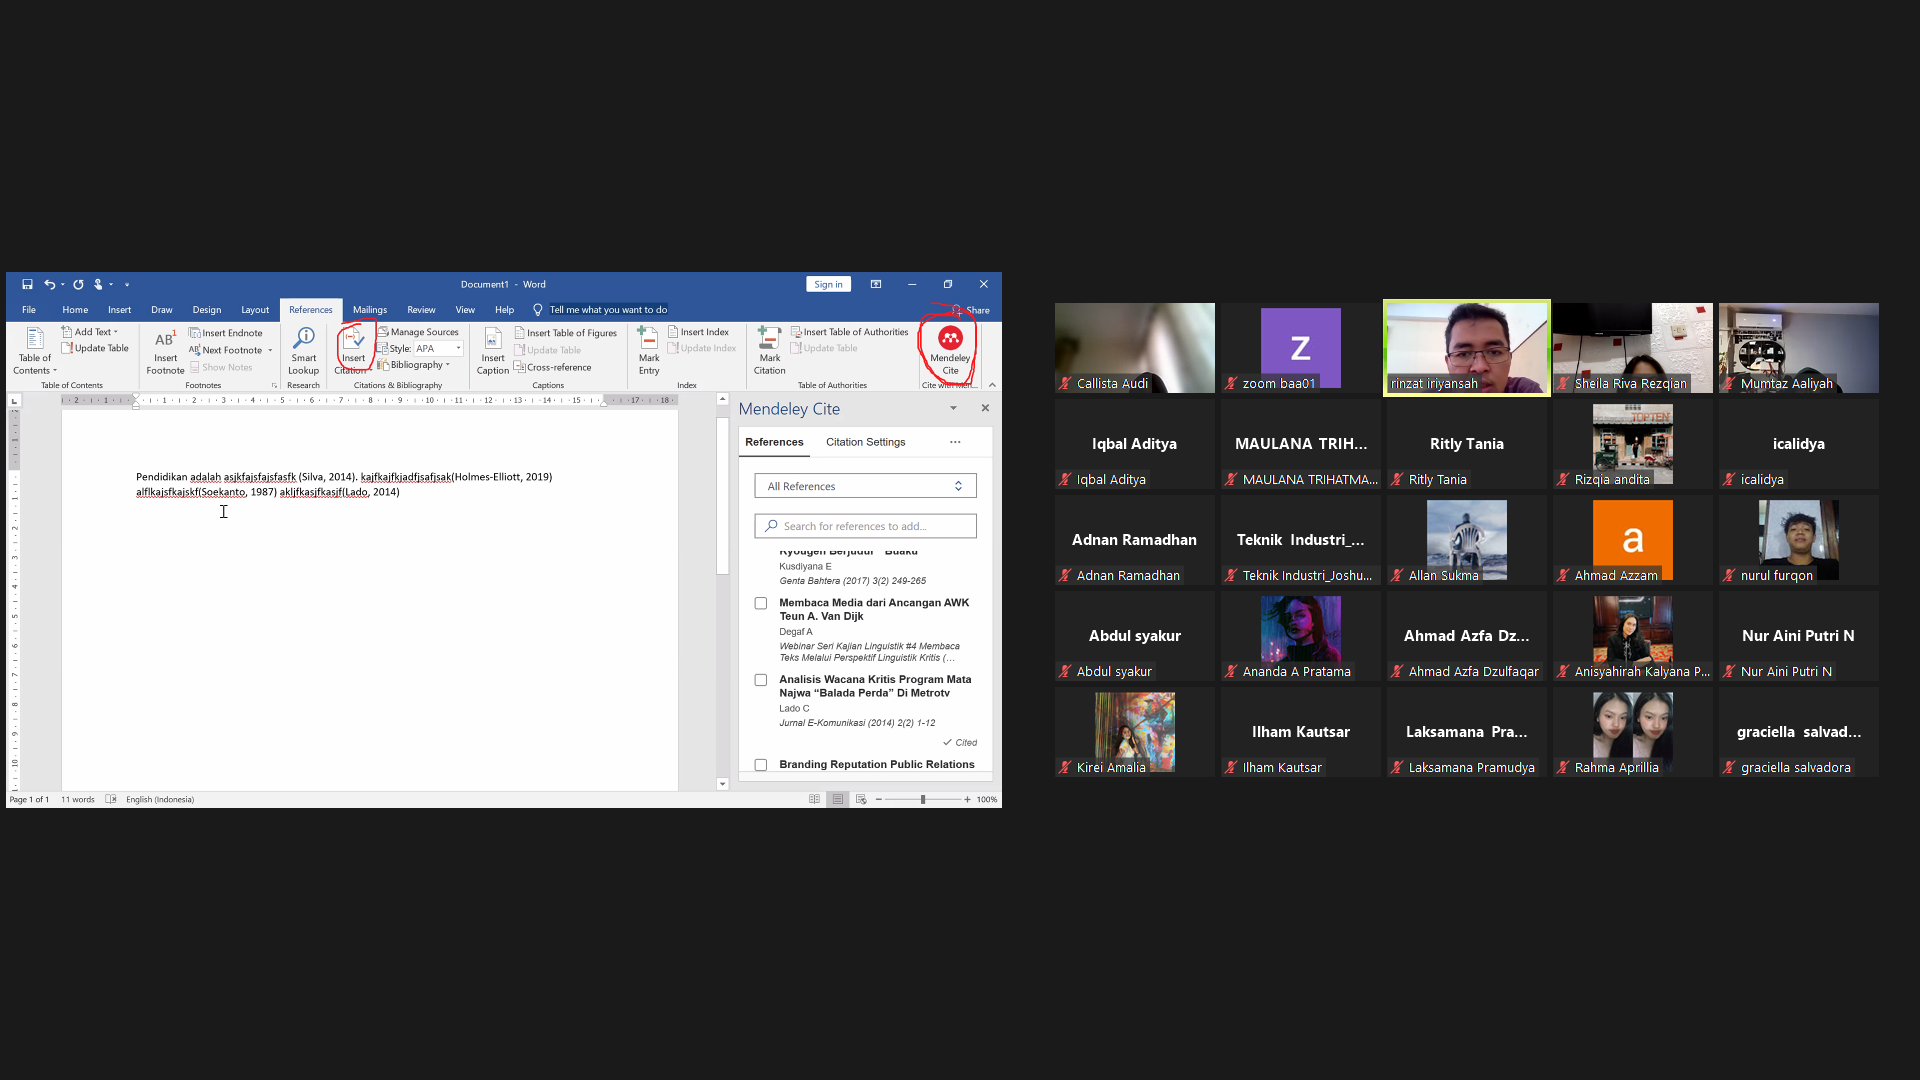Screen dimensions: 1920x1080
Task: Click the Sign in button
Action: pyautogui.click(x=828, y=285)
